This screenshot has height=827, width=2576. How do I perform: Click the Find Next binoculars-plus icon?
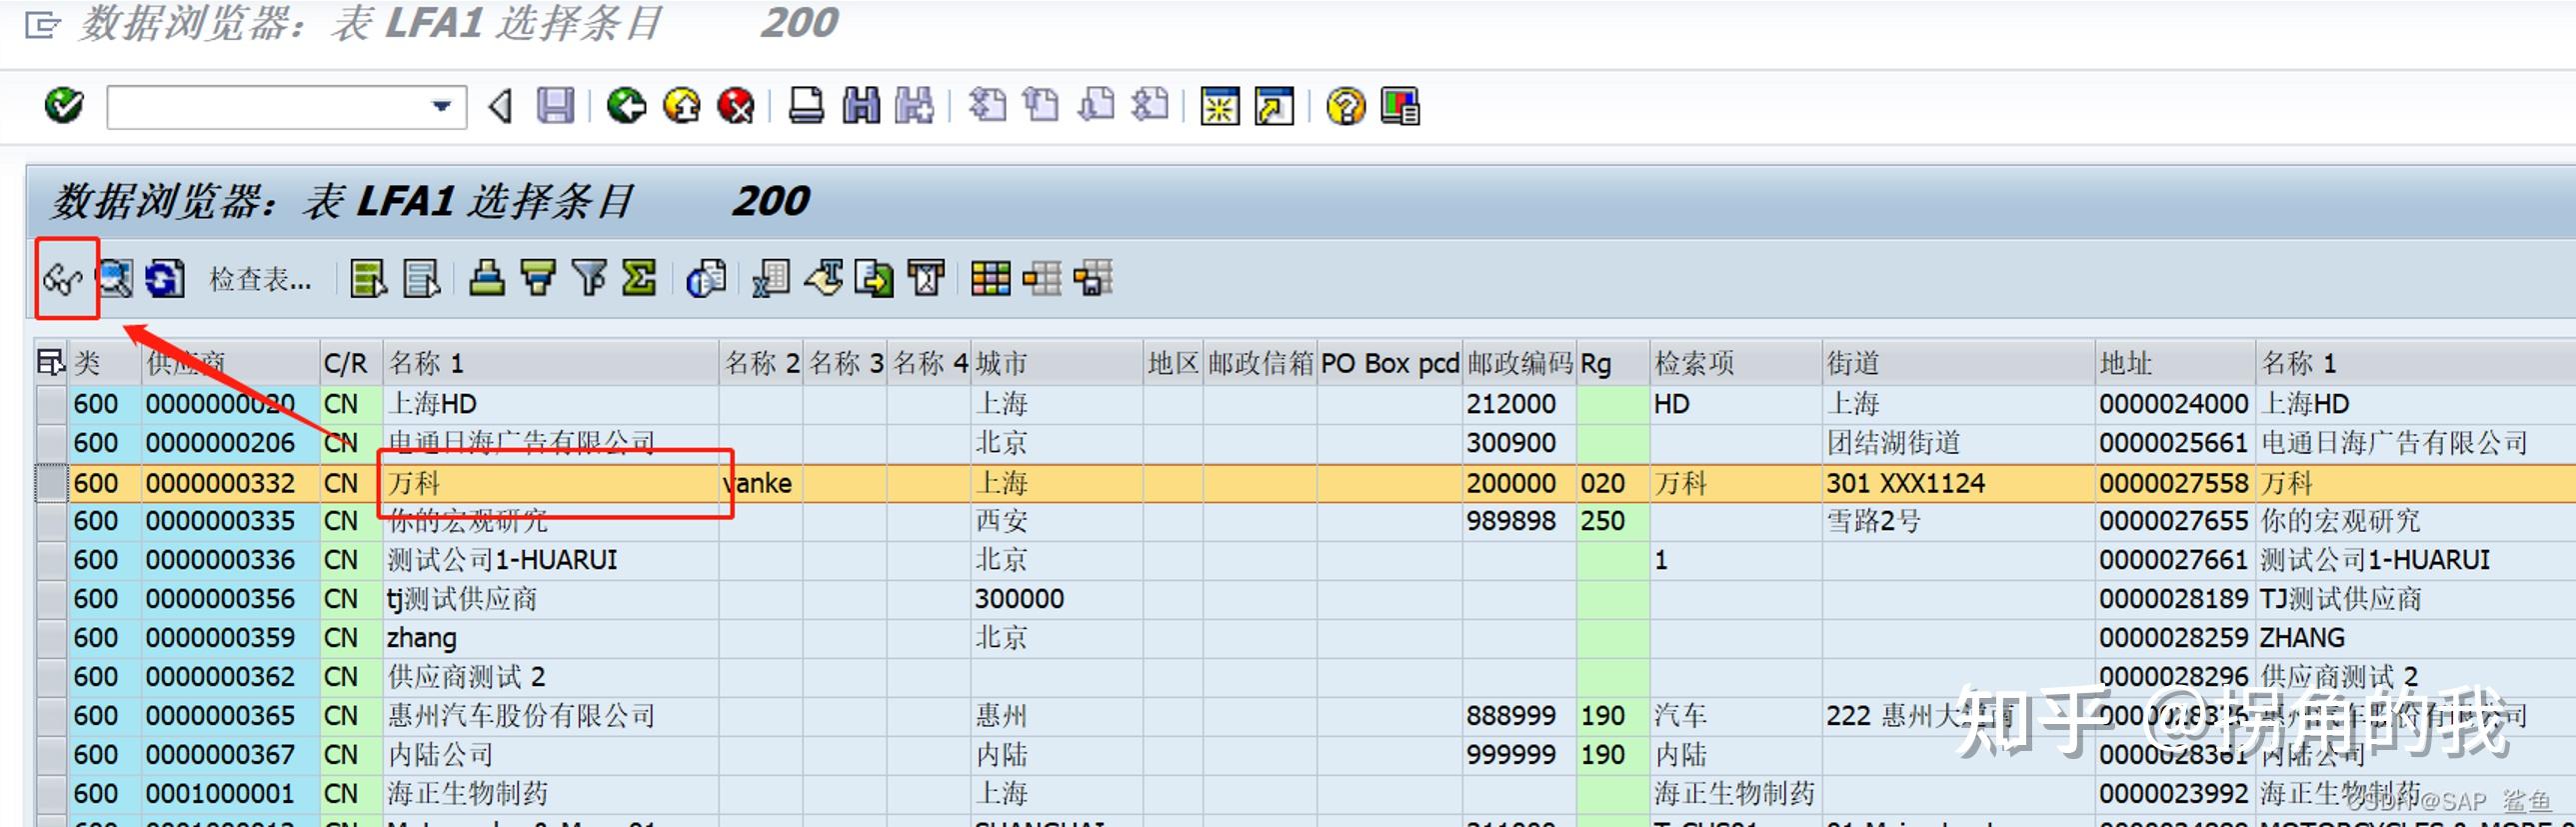(915, 106)
